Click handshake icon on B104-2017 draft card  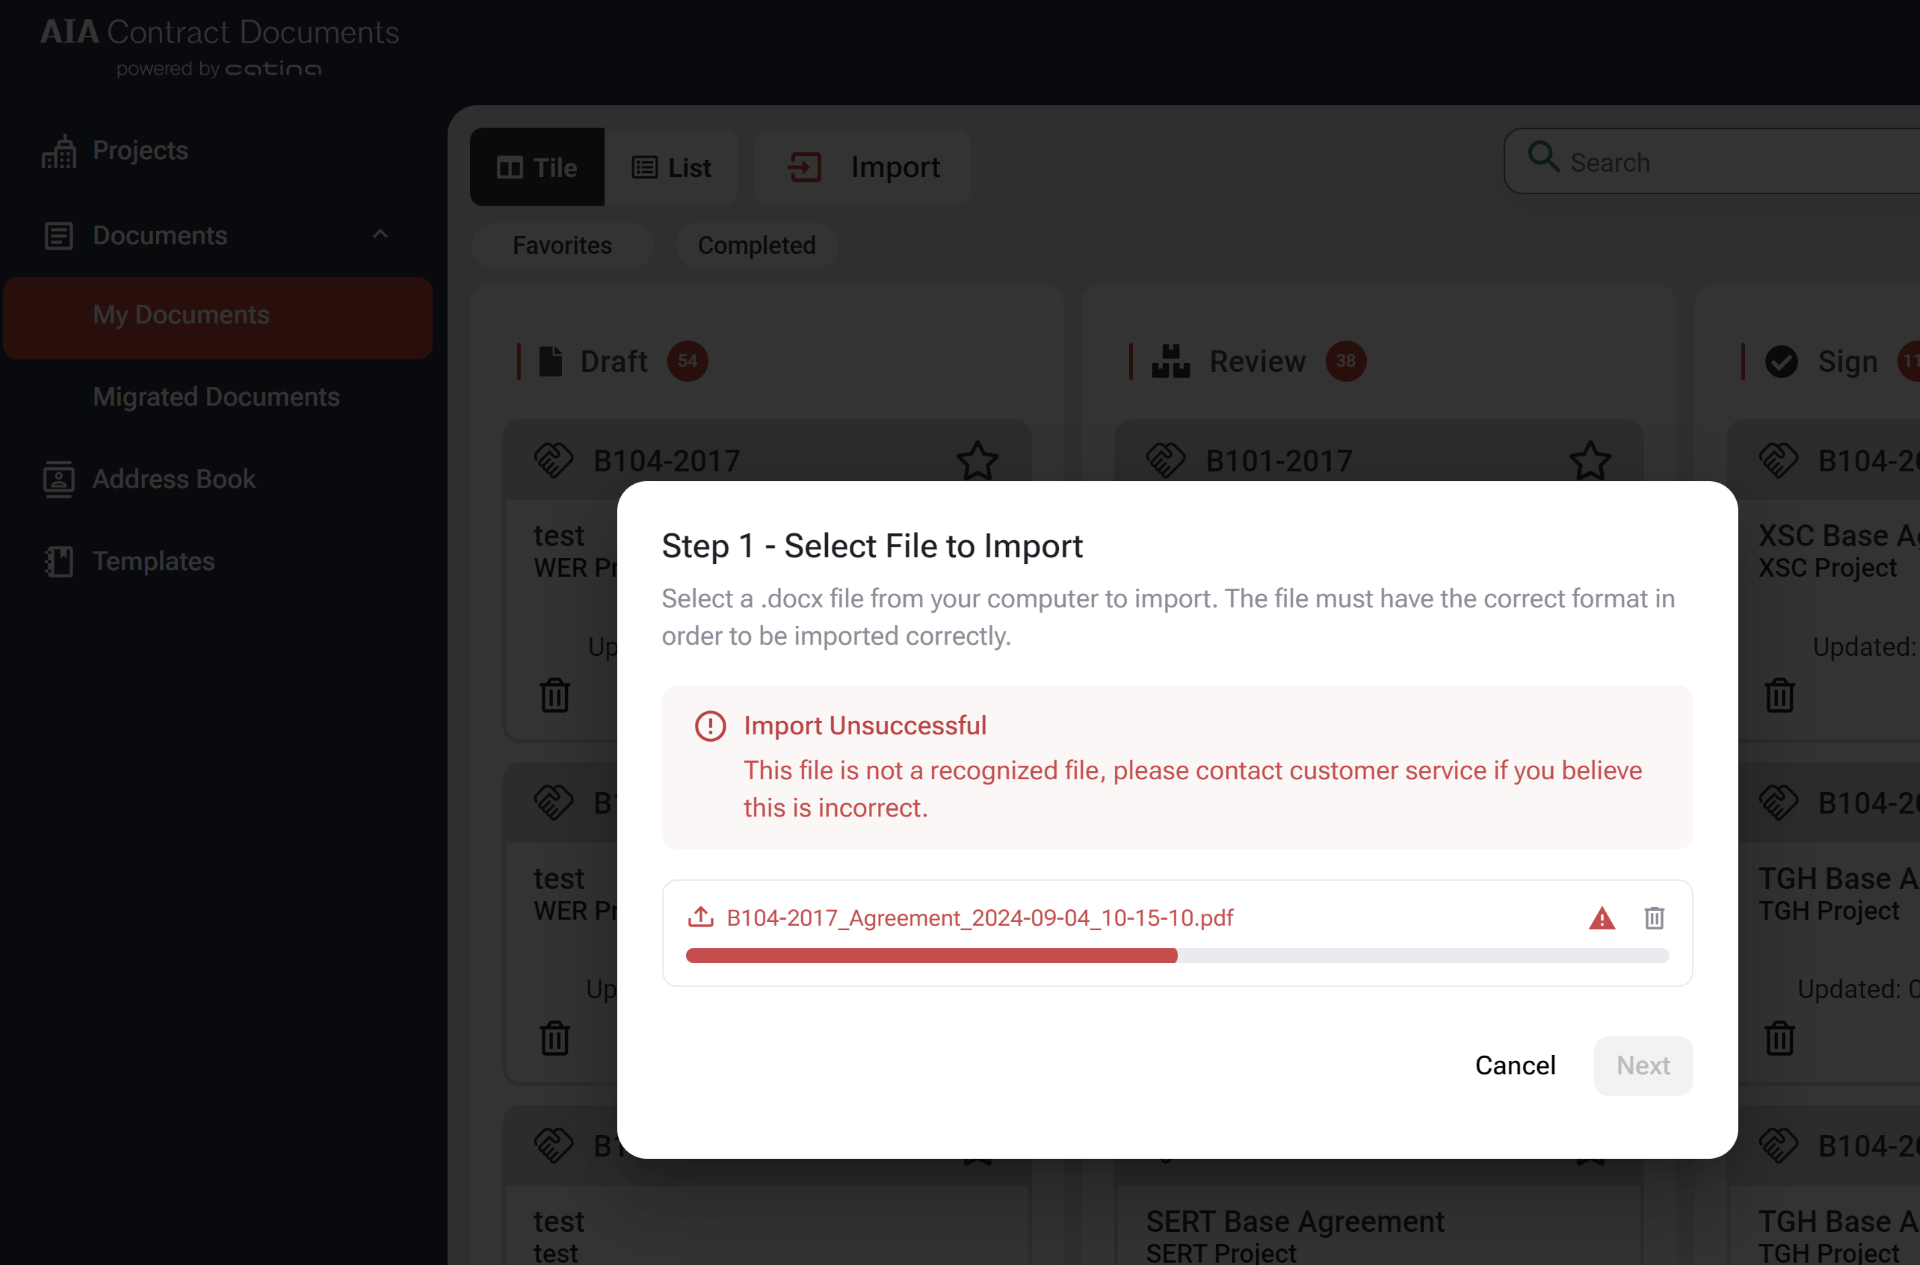coord(553,460)
